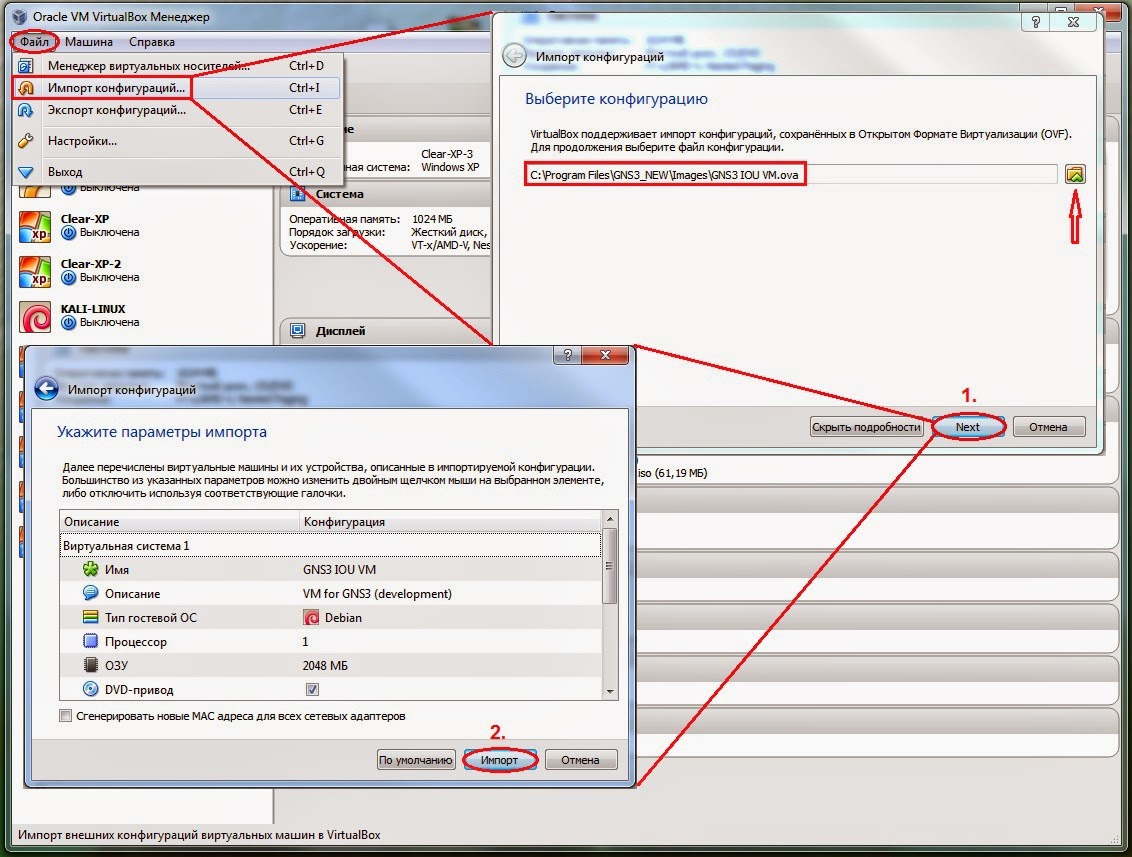The height and width of the screenshot is (857, 1132).
Task: Click scroll down arrow of configuration table
Action: point(610,692)
